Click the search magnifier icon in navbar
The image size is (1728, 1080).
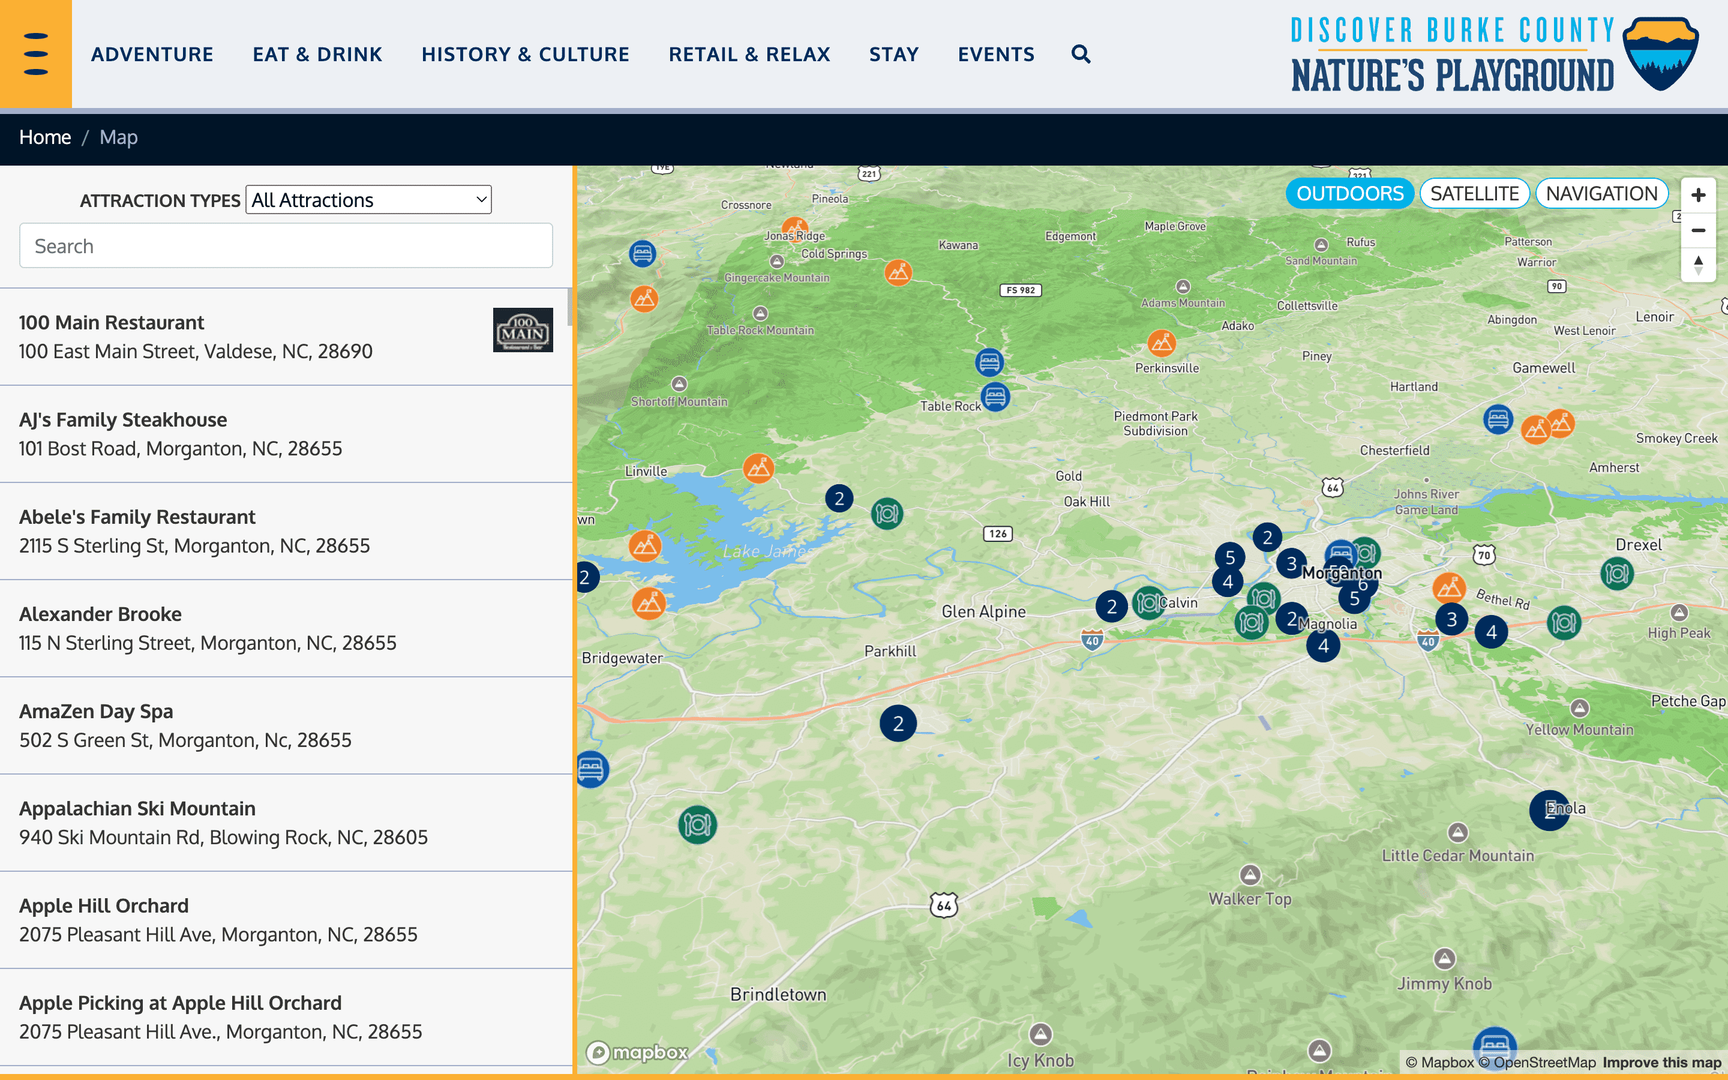tap(1081, 54)
